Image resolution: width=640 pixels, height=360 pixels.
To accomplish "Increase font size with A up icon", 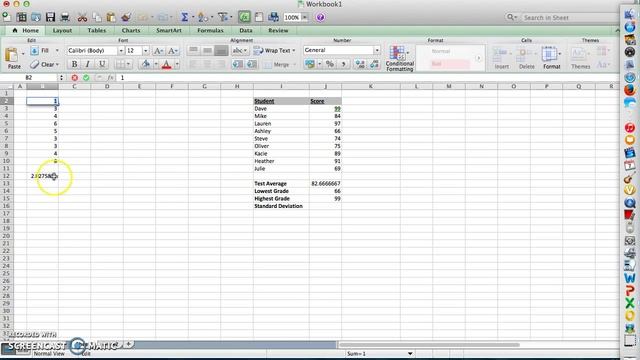I will (x=158, y=51).
